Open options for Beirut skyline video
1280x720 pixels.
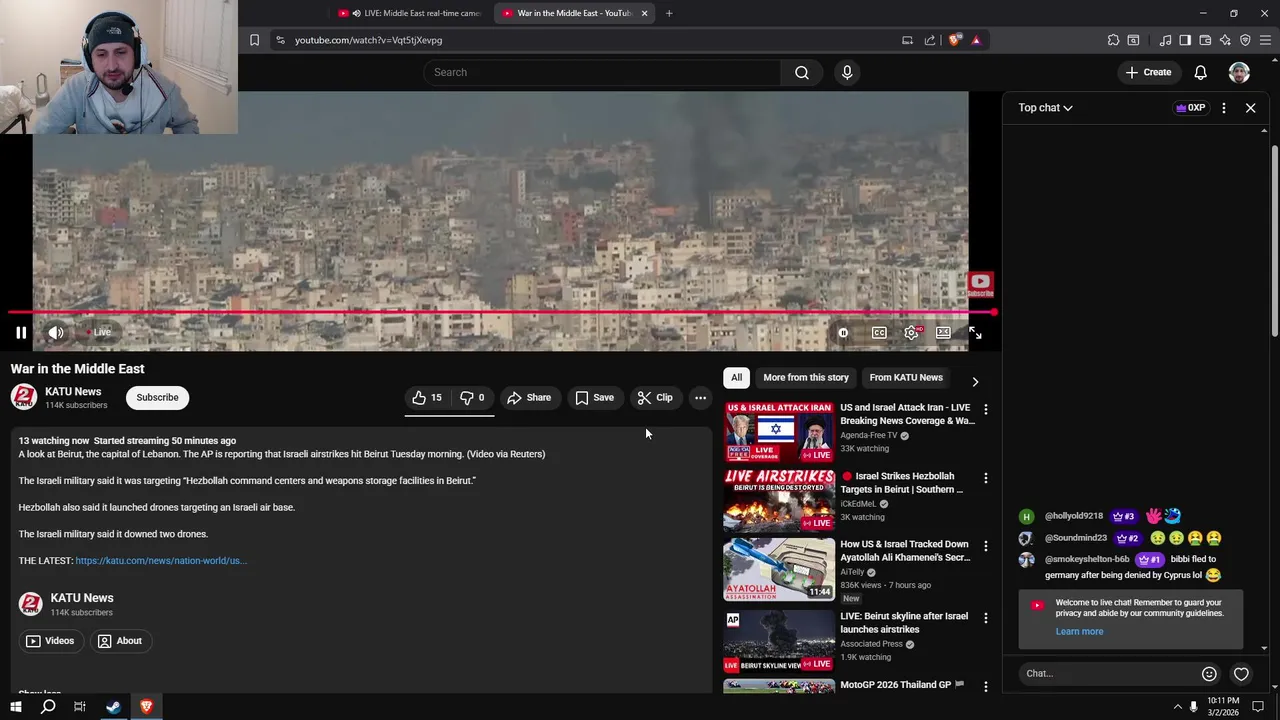pos(985,619)
